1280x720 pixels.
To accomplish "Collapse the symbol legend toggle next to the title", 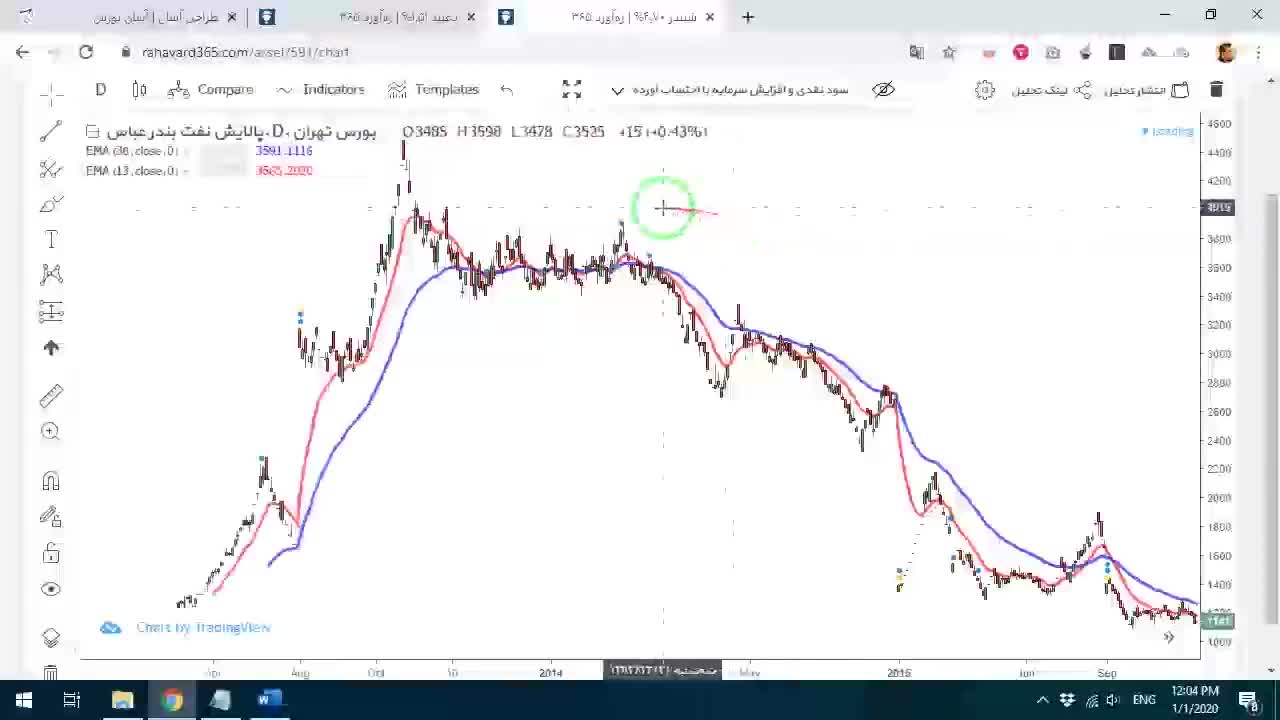I will tap(92, 131).
